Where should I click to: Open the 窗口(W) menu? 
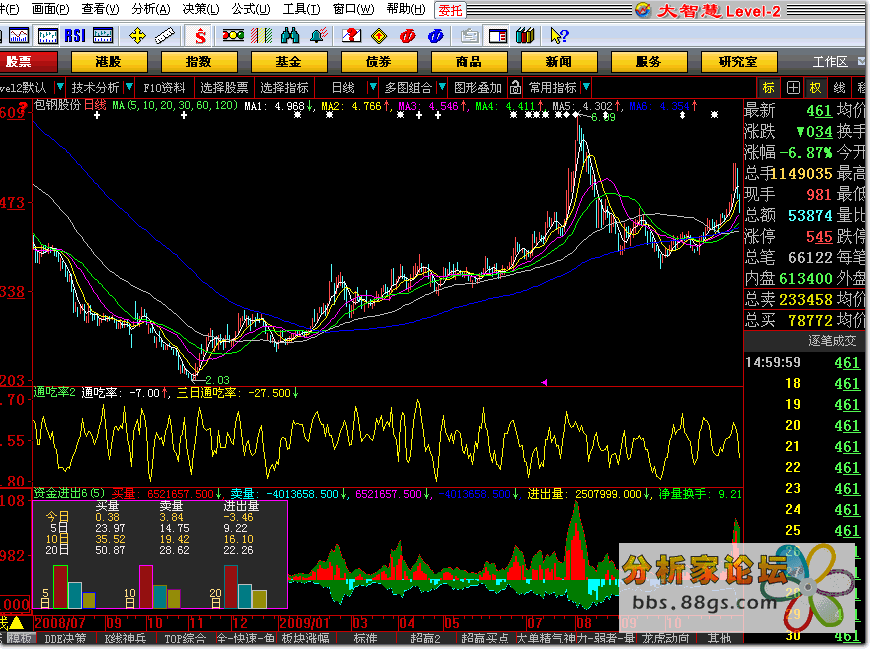[x=353, y=9]
